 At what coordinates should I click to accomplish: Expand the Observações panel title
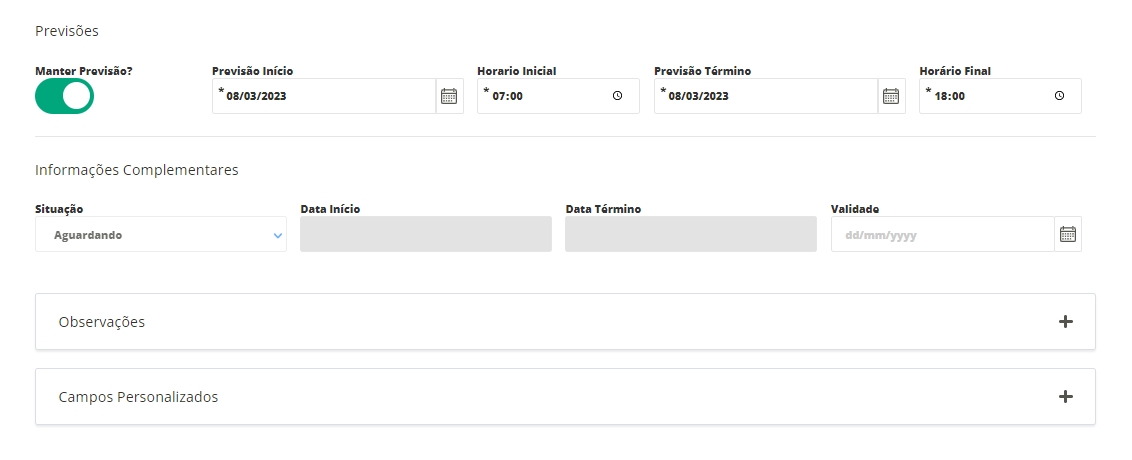pos(102,322)
